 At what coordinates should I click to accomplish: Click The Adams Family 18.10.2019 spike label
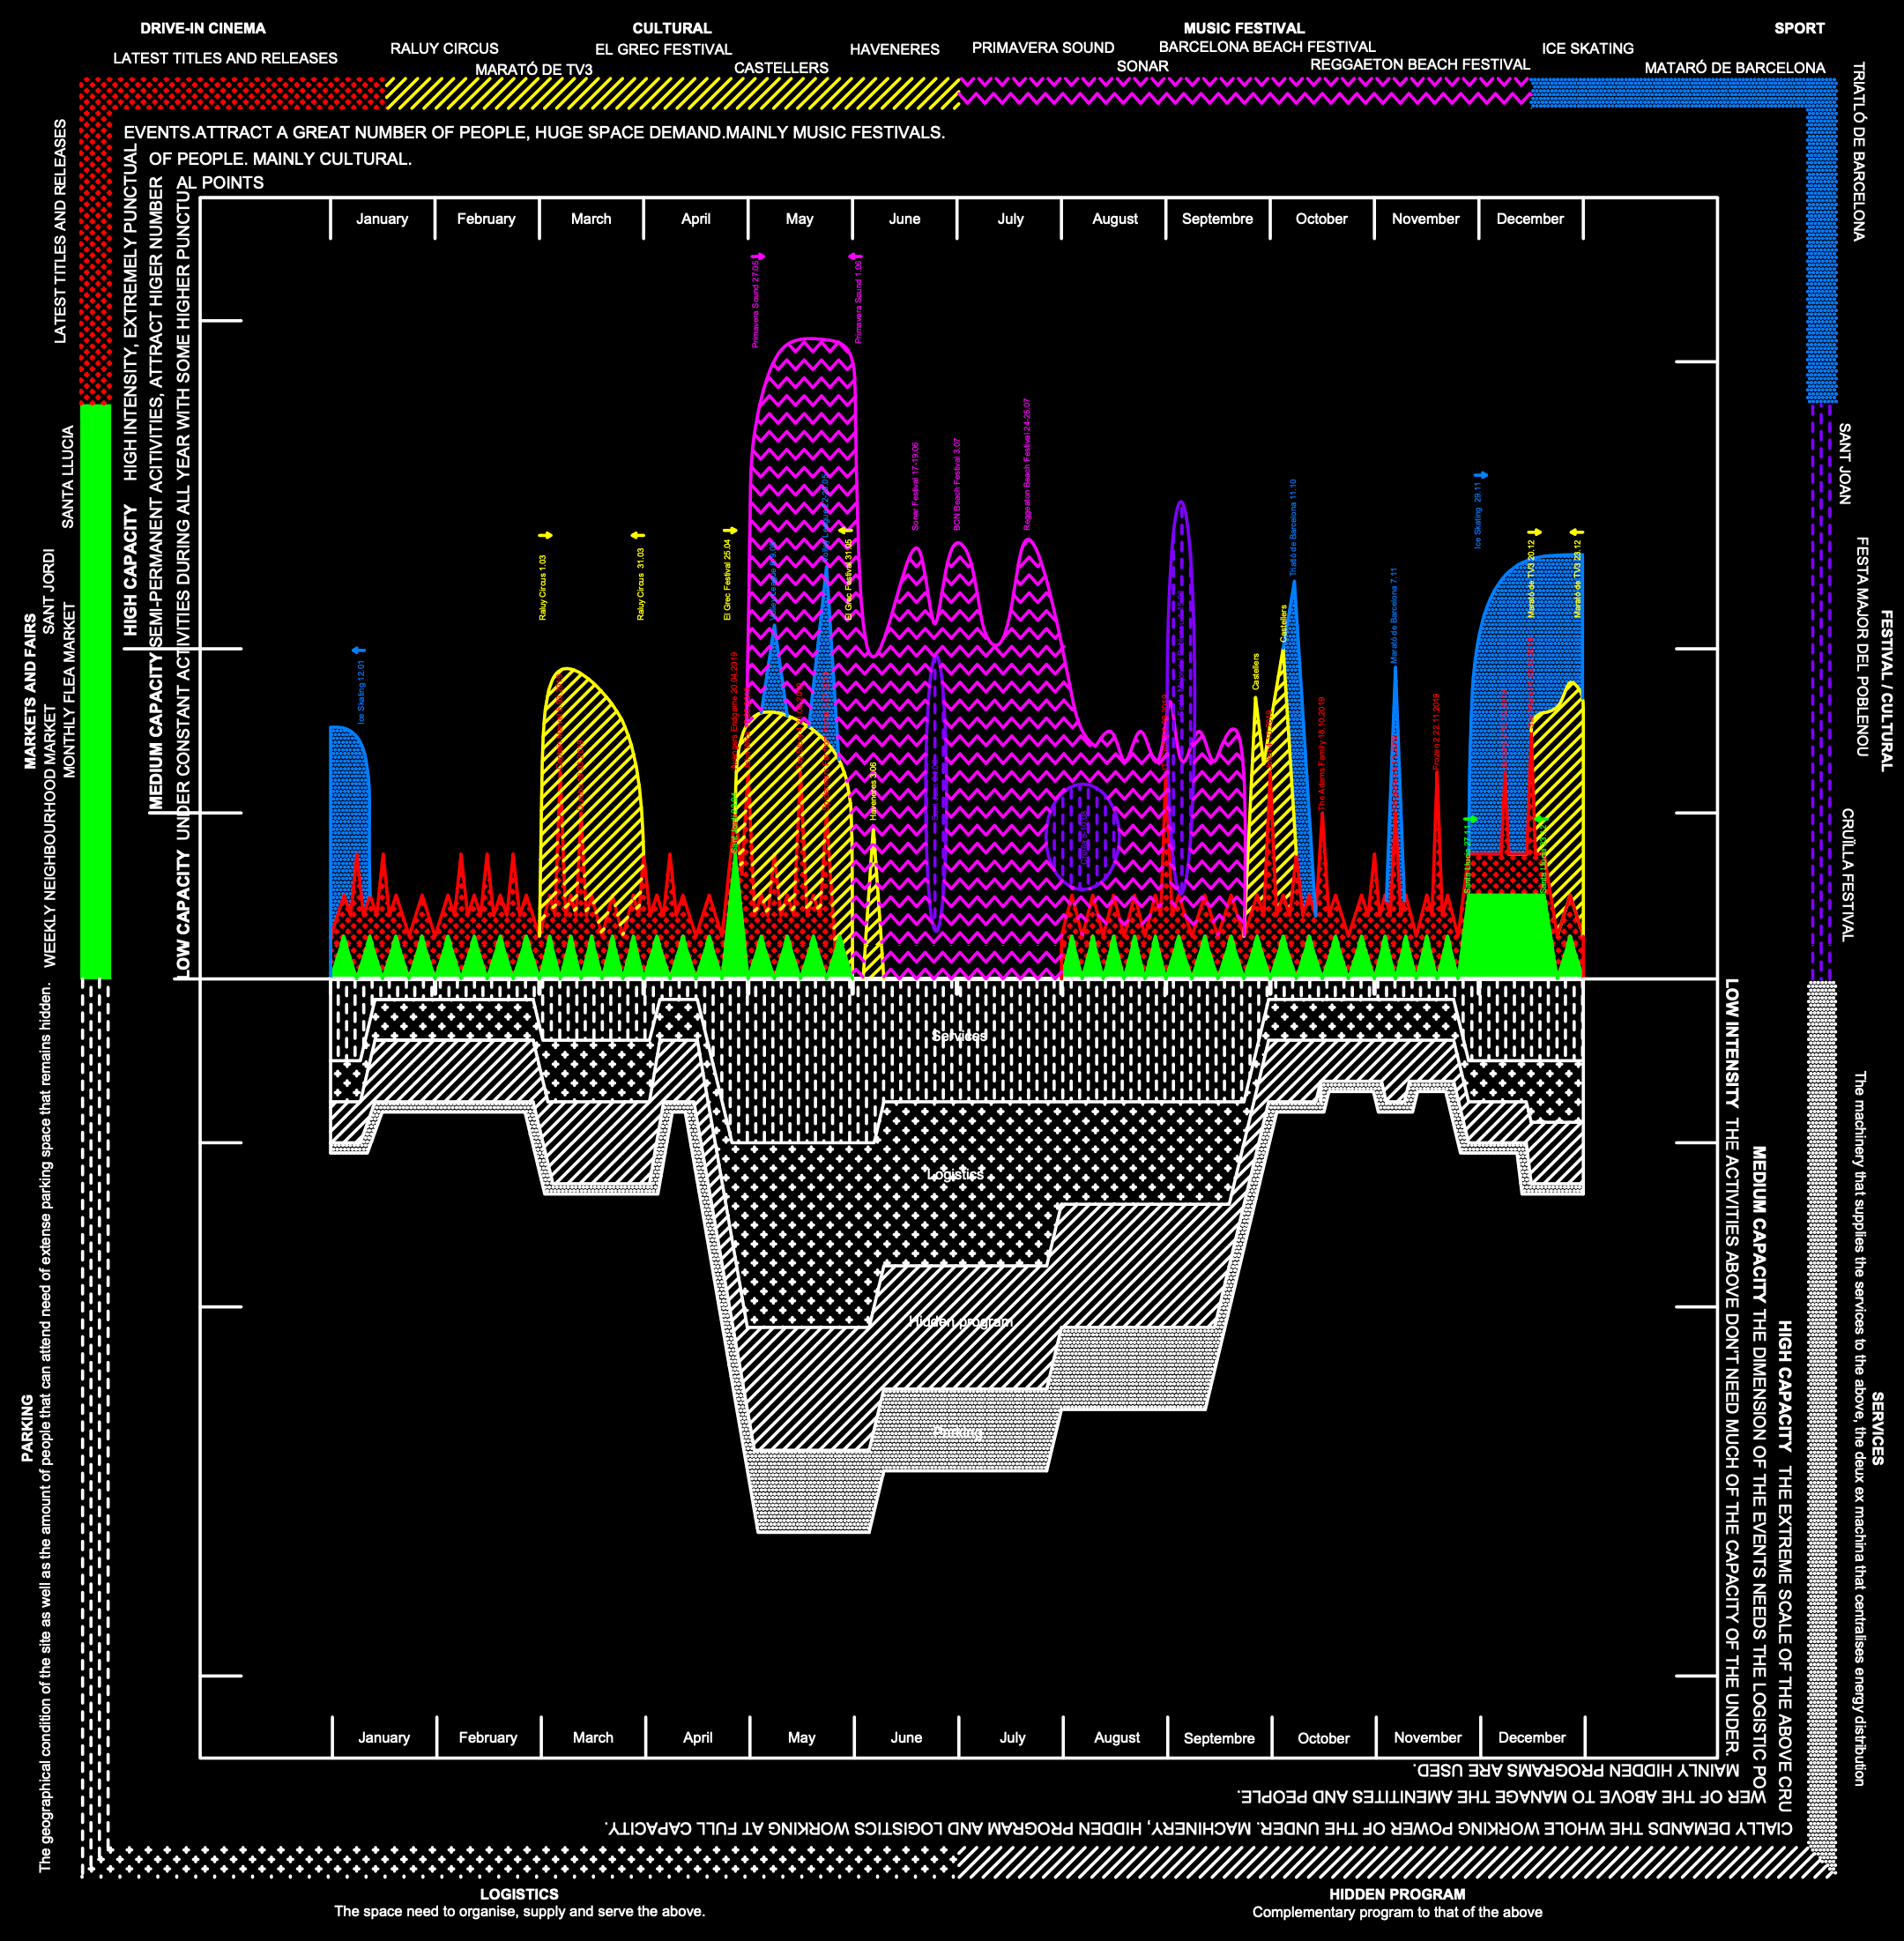pyautogui.click(x=1322, y=753)
